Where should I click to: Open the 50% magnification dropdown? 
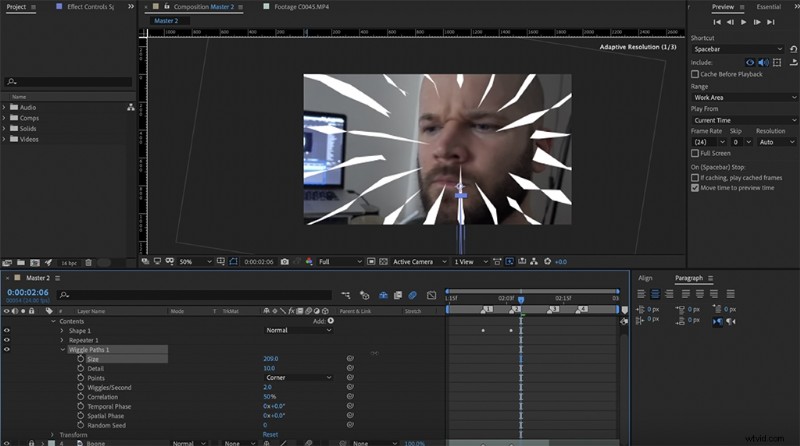click(x=195, y=261)
